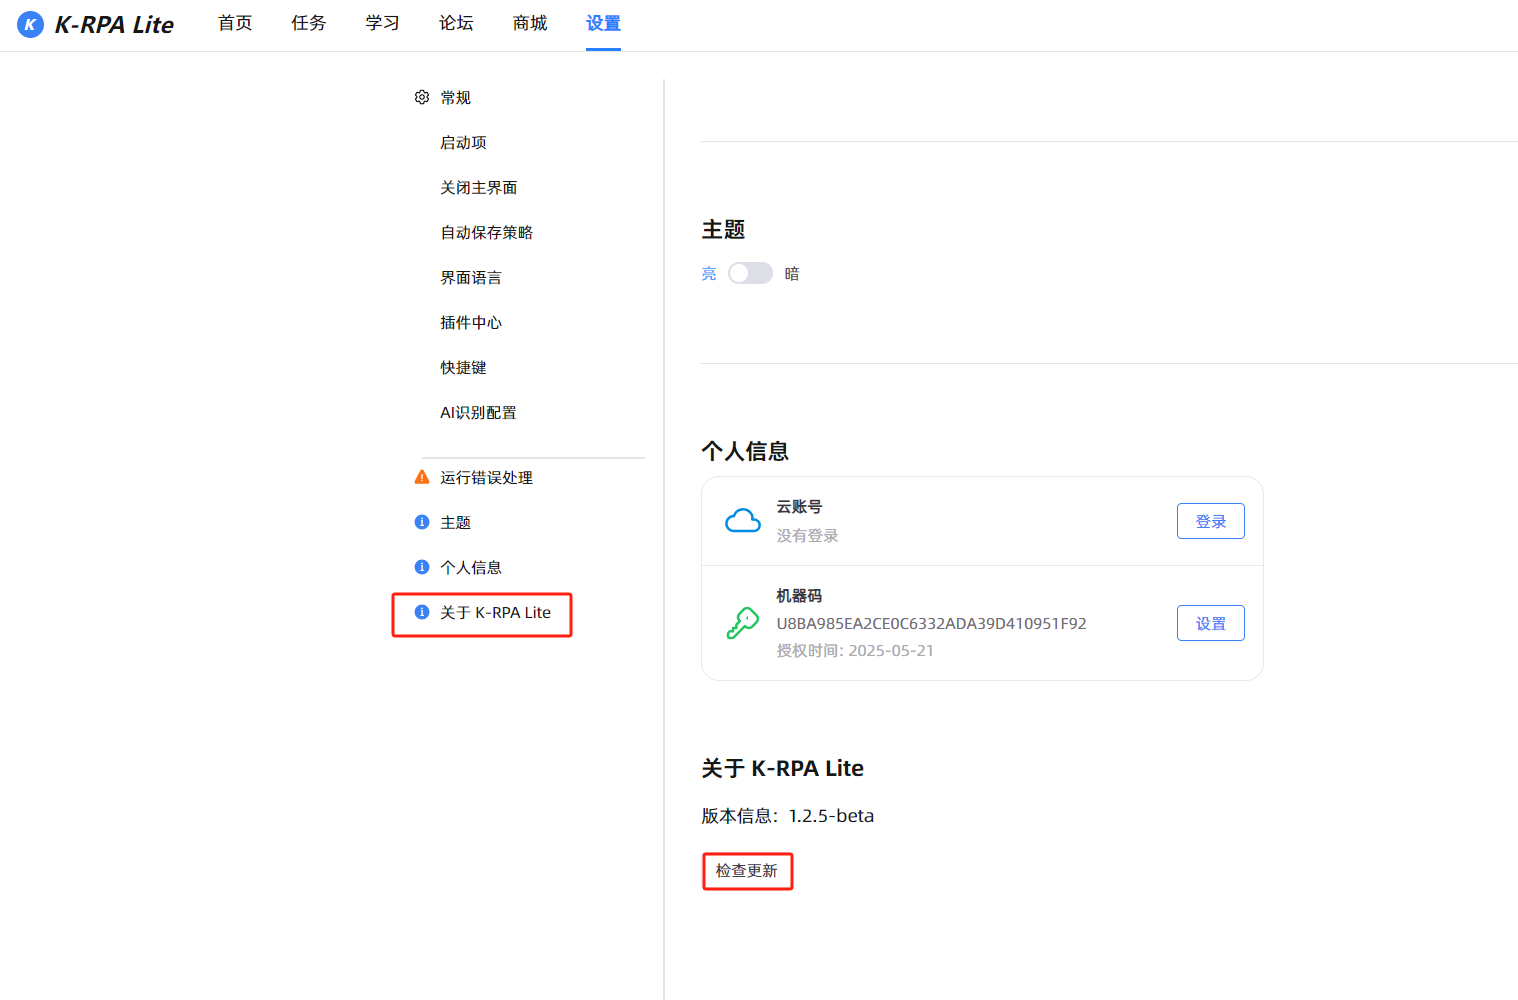The width and height of the screenshot is (1518, 1000).
Task: Click the orange warning icon beside 运行错误处理
Action: 422,477
